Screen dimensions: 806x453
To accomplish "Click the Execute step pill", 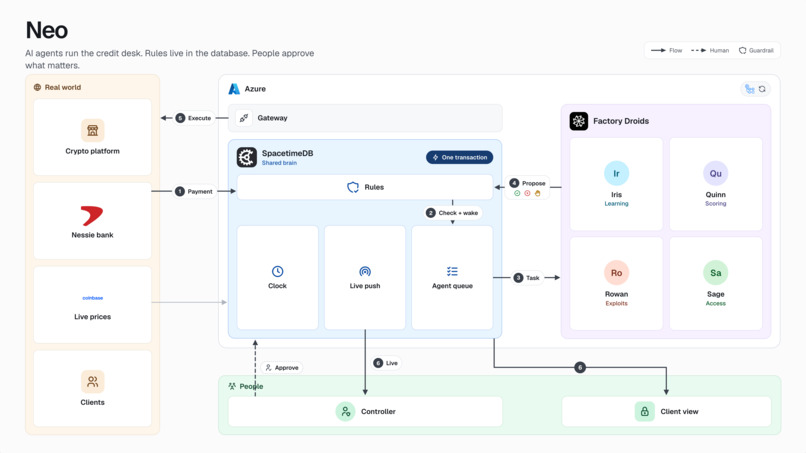I will point(193,118).
